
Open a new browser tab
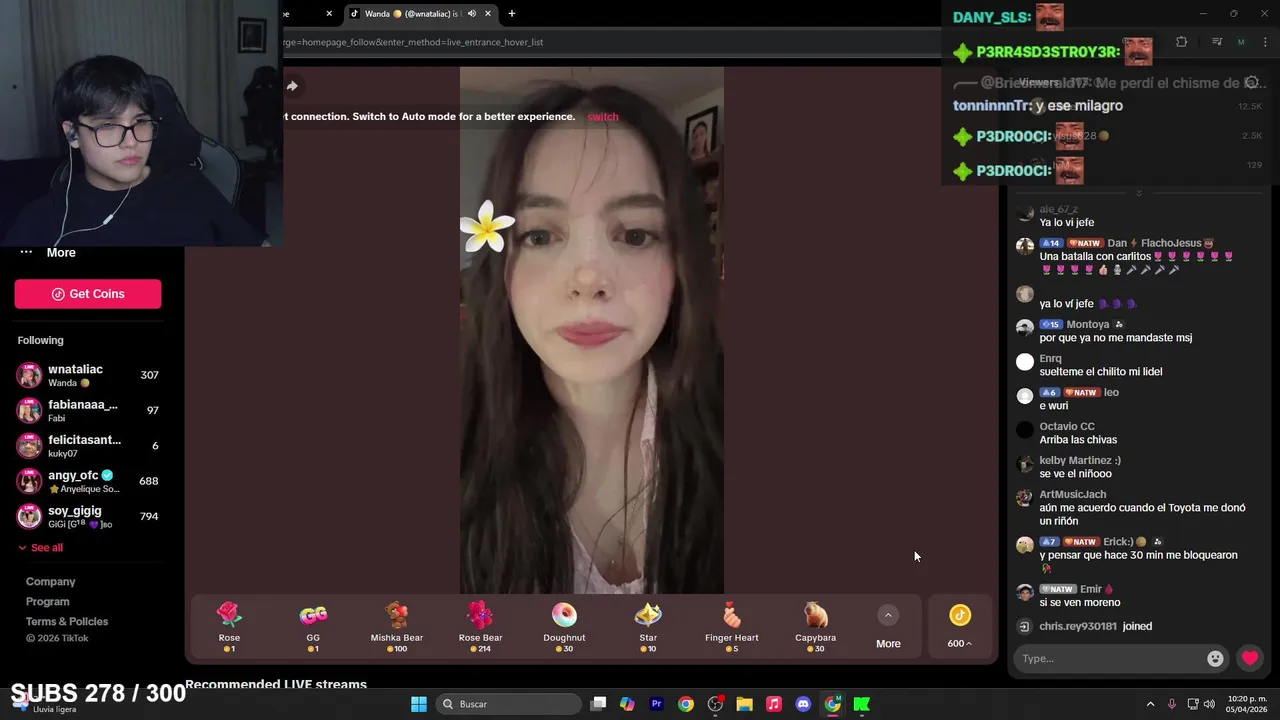point(512,14)
